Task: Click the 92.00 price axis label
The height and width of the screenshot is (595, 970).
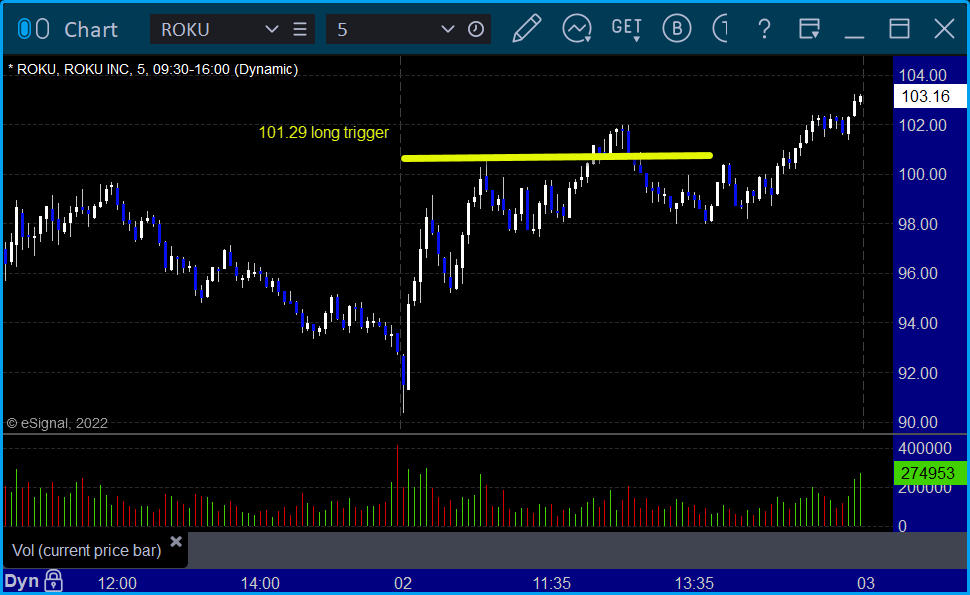Action: [x=918, y=374]
